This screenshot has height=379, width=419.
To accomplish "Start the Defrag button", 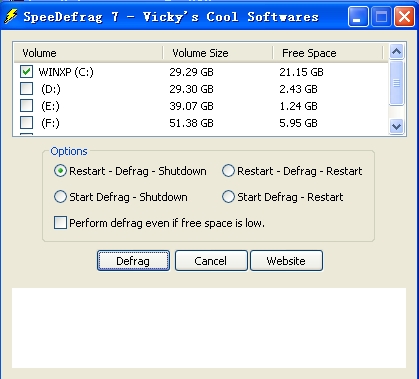I will click(133, 261).
